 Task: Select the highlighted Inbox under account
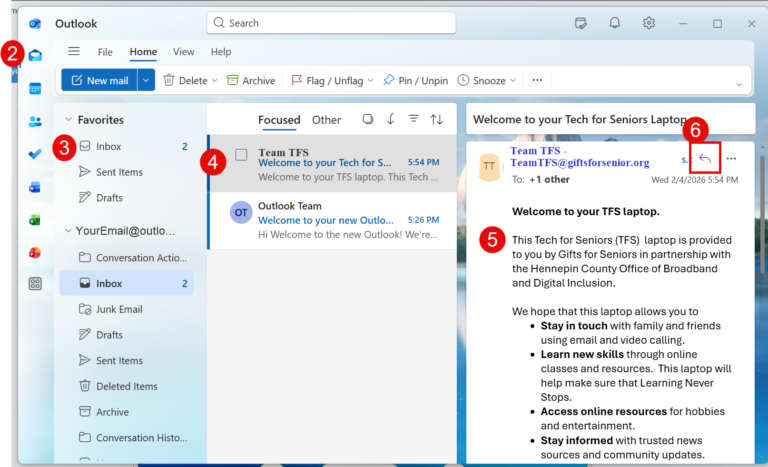tap(127, 283)
